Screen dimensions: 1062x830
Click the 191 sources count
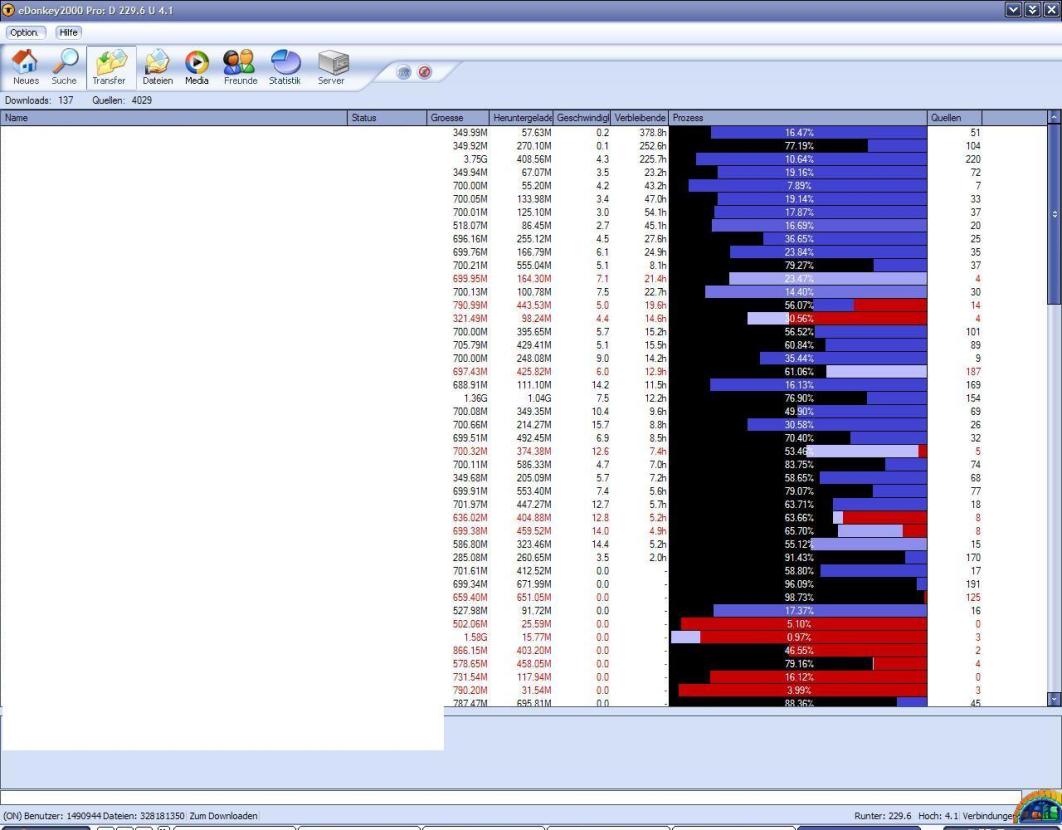click(973, 584)
